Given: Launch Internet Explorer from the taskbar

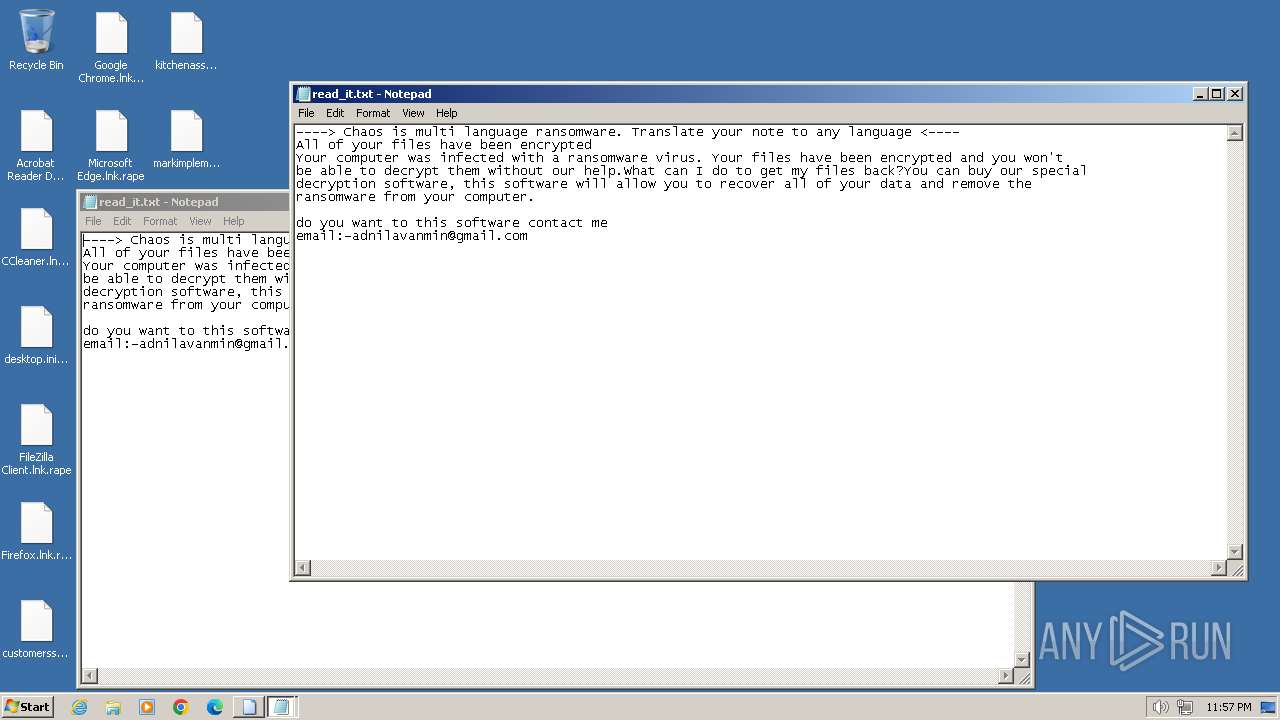Looking at the screenshot, I should [79, 707].
